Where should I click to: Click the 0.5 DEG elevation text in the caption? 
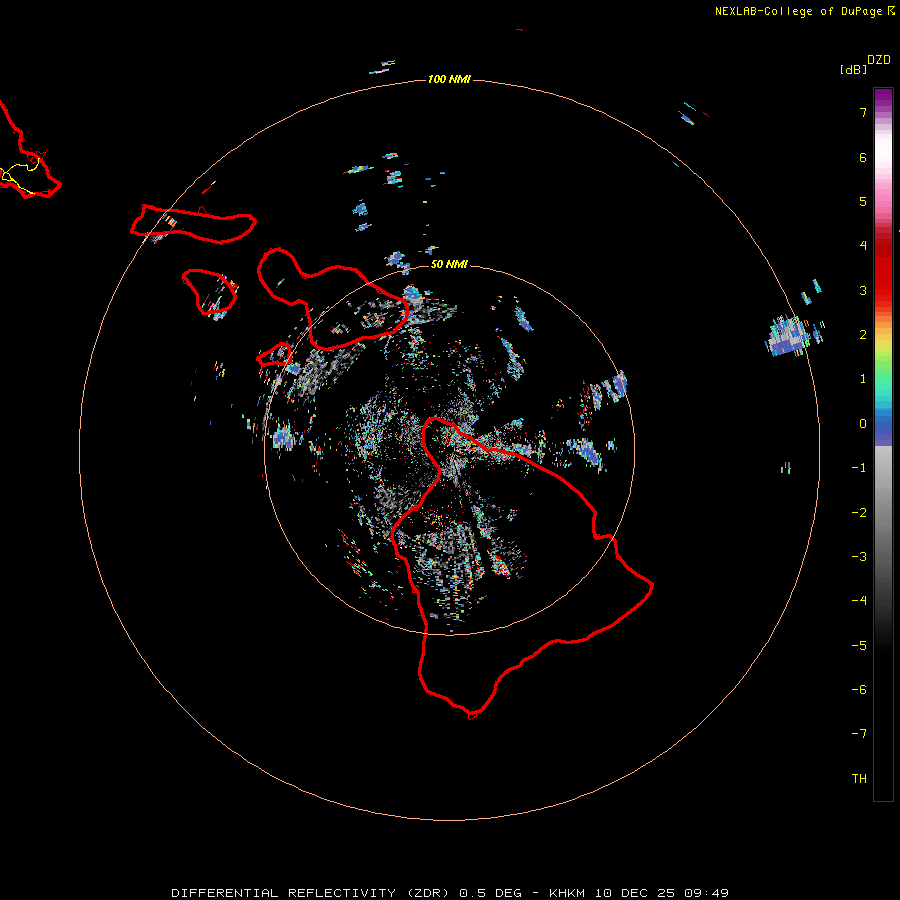[491, 893]
